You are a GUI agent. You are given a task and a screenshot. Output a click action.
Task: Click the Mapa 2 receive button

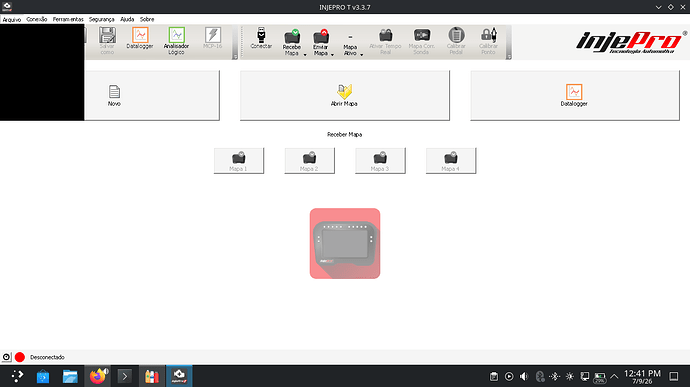click(309, 161)
